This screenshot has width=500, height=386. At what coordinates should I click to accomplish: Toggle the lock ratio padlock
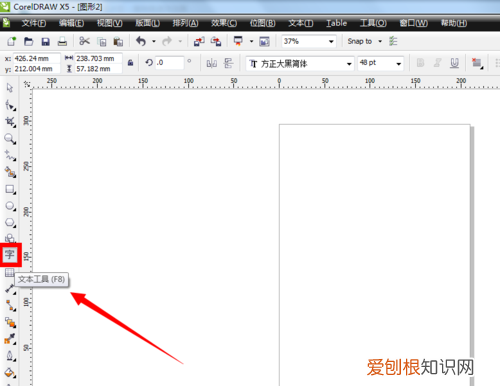coord(131,62)
